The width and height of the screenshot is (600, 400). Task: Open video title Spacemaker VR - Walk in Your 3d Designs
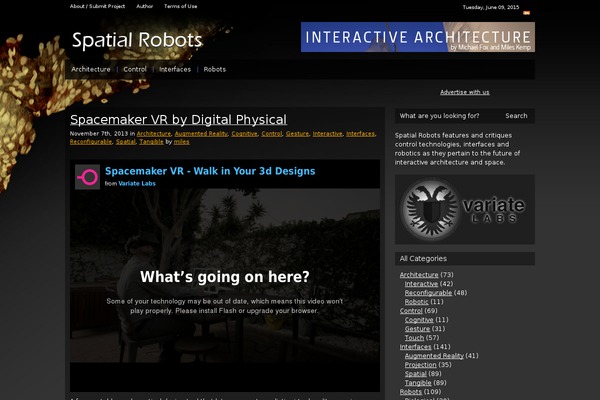[210, 171]
